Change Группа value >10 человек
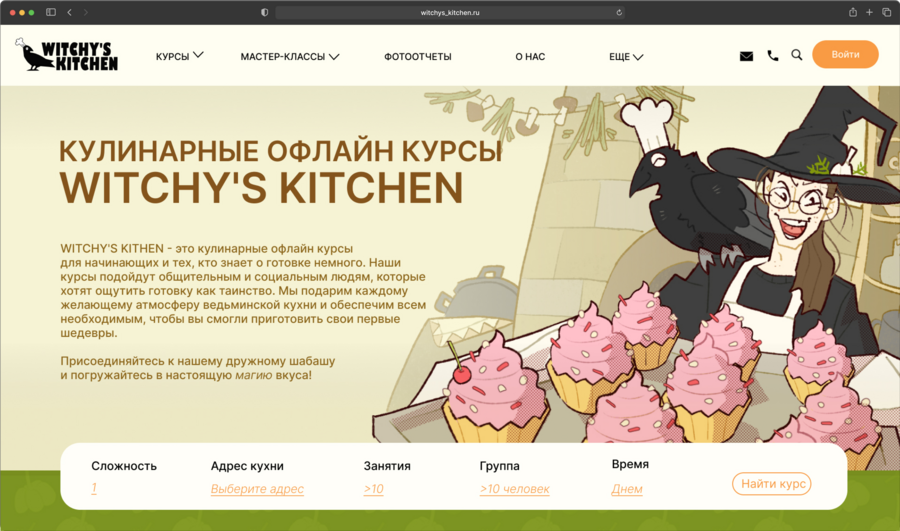The height and width of the screenshot is (531, 900). (515, 489)
